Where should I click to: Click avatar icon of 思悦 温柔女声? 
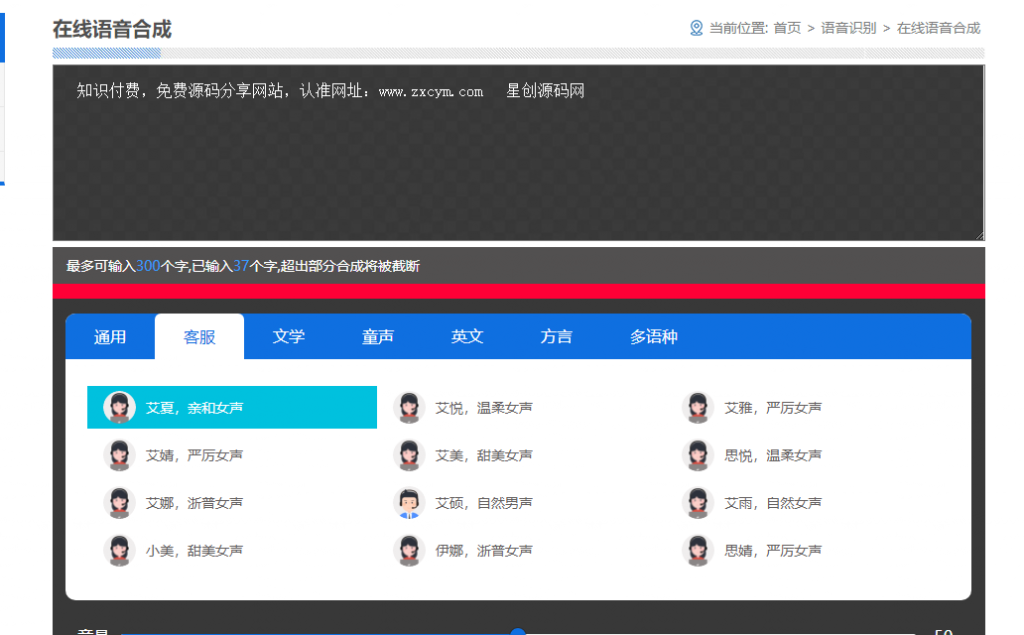coord(698,455)
